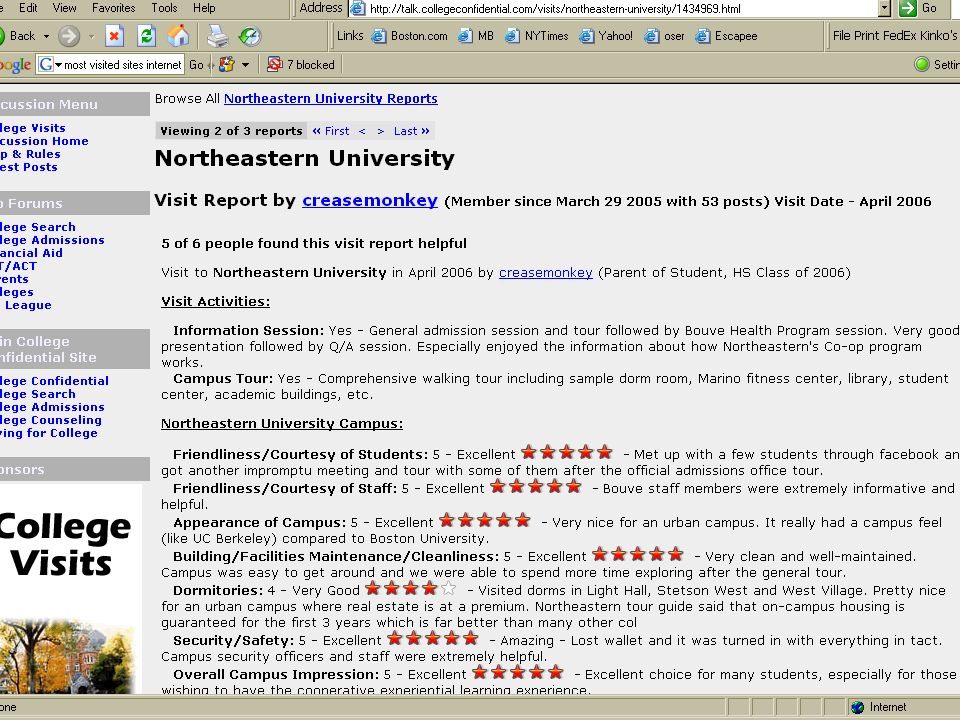Click the grey Forward arrow button

[x=69, y=36]
